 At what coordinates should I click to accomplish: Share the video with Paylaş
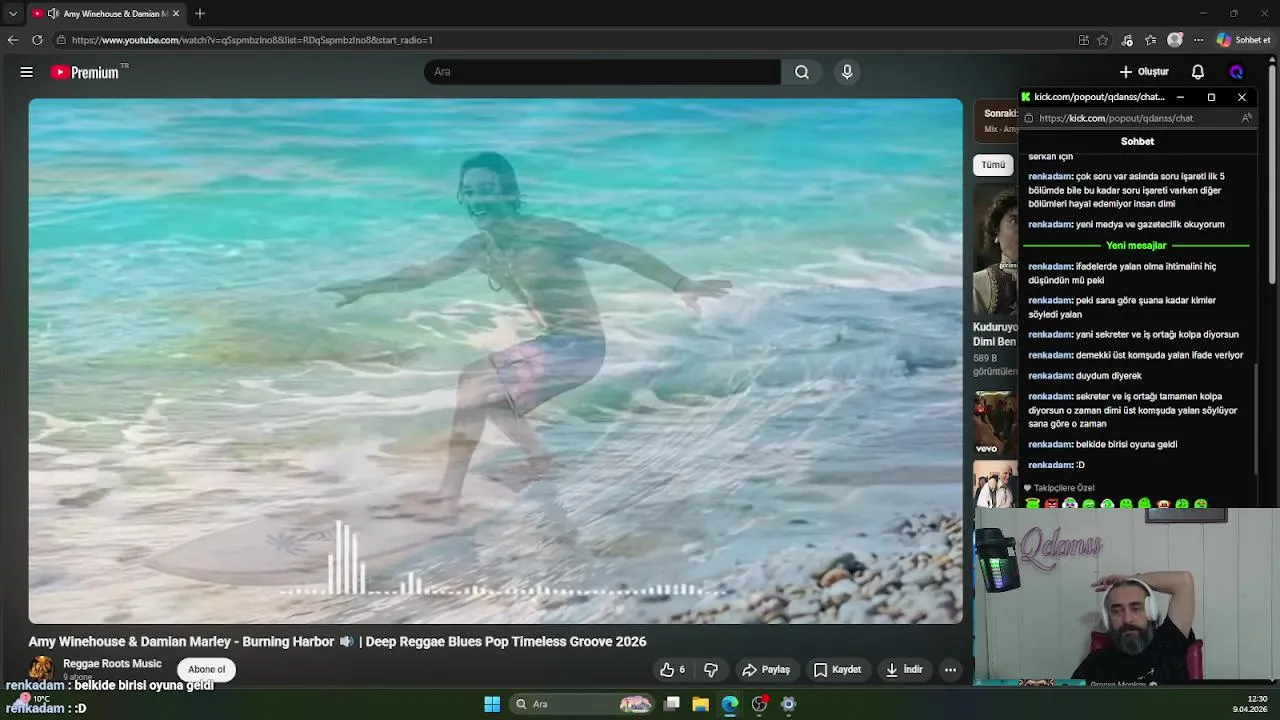(x=766, y=669)
